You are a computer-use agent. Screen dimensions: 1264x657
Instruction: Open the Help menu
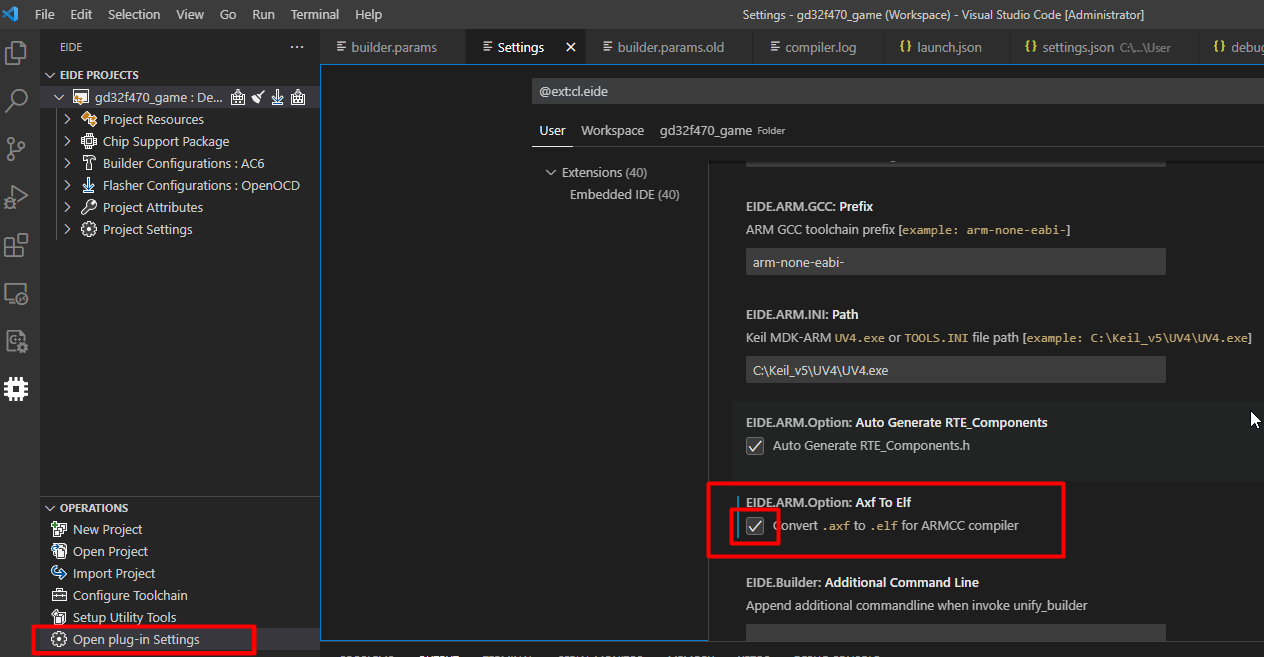point(368,14)
